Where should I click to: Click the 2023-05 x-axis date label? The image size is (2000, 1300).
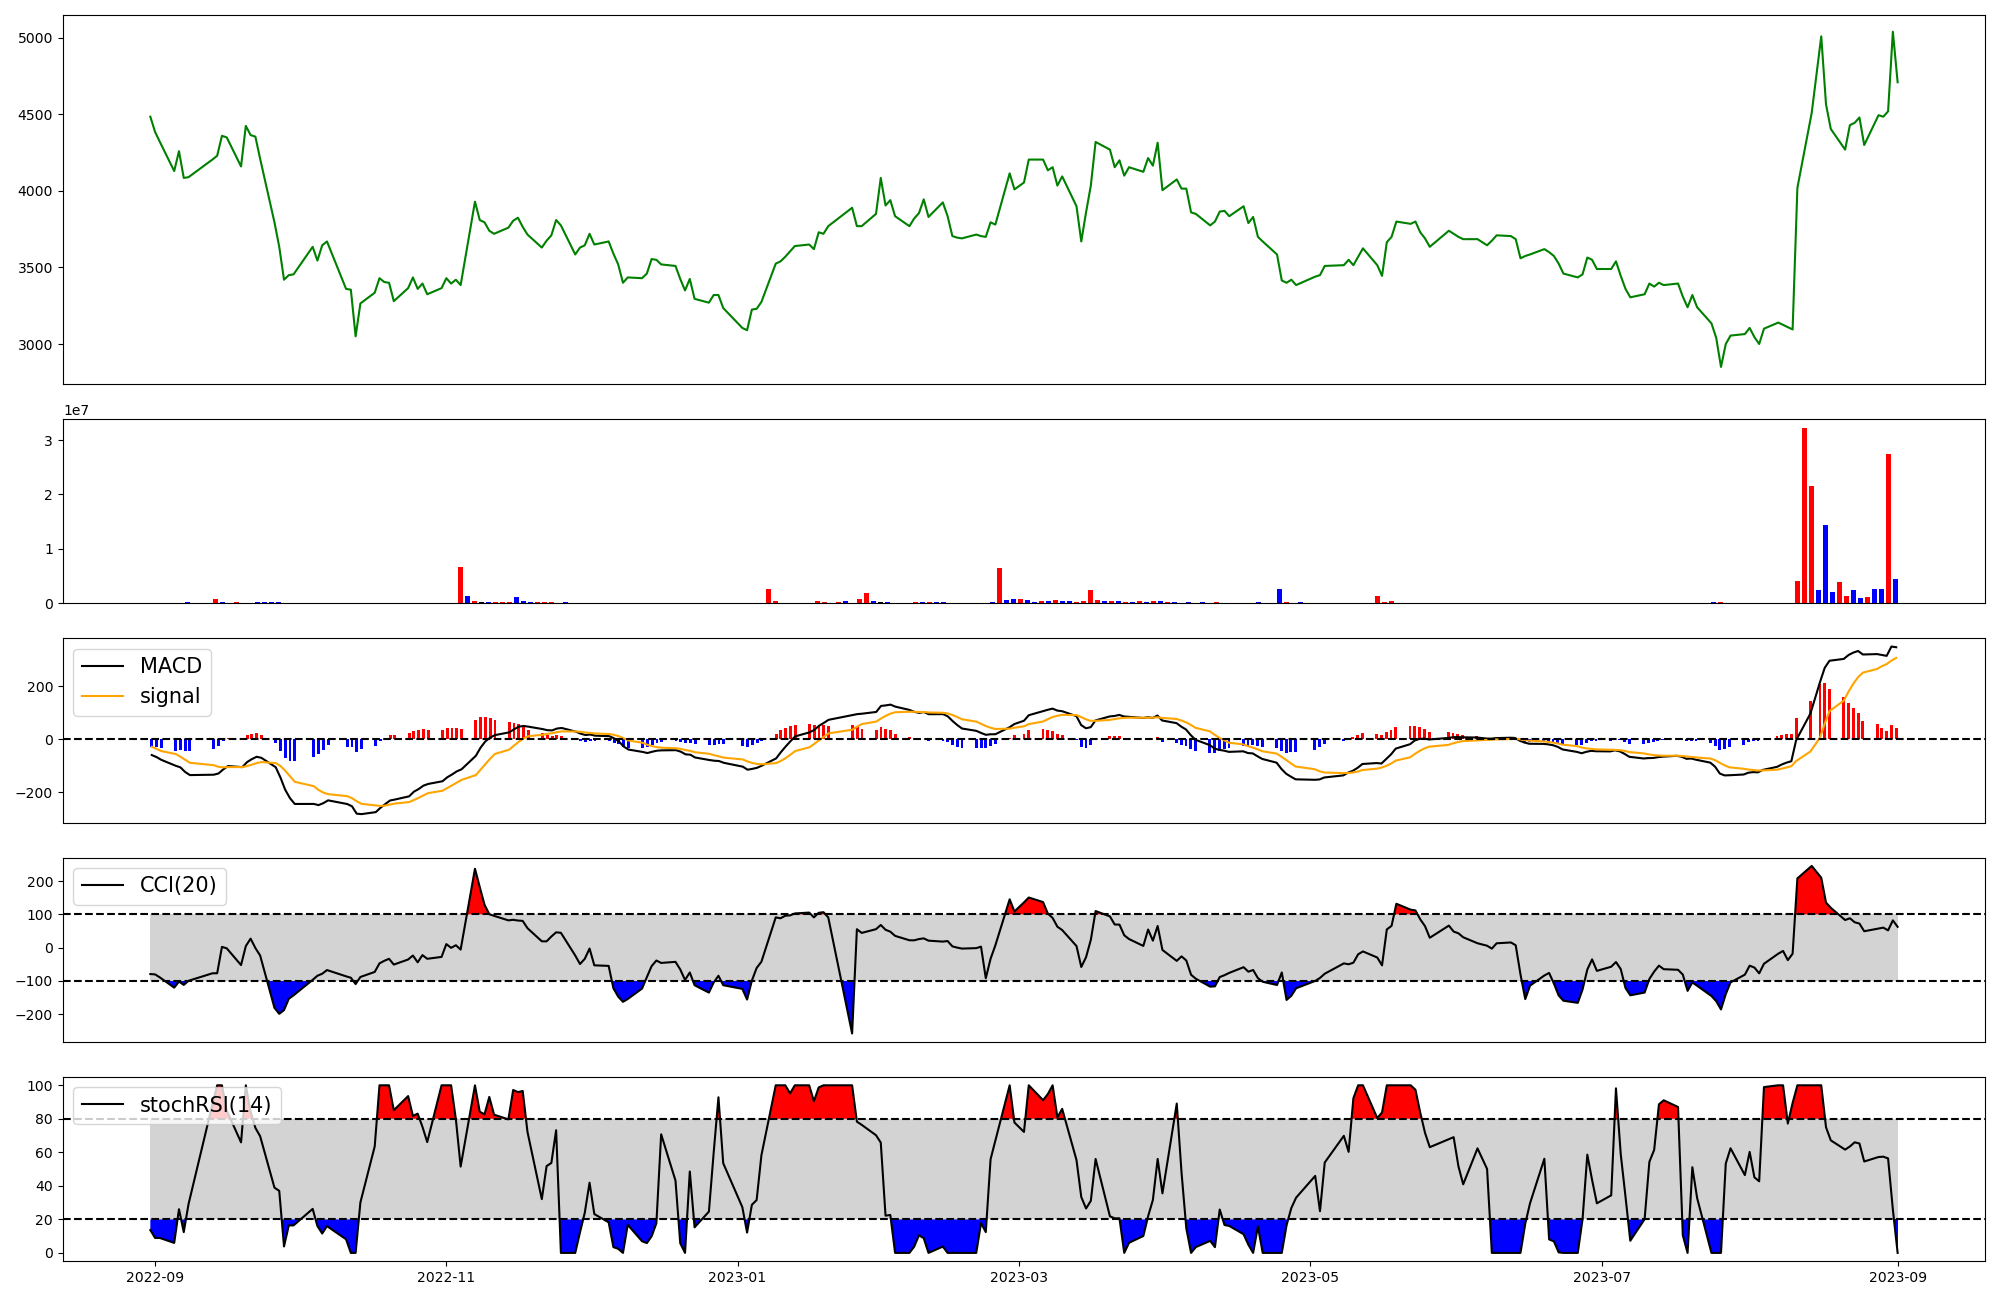tap(1310, 1277)
